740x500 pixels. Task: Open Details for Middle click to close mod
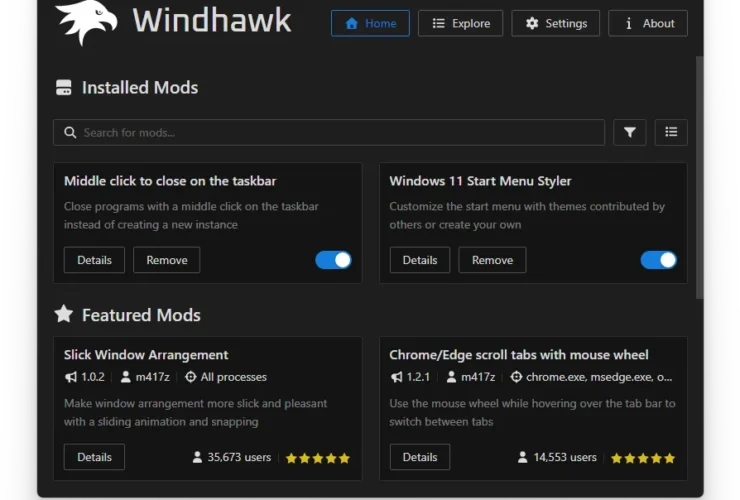pyautogui.click(x=94, y=260)
